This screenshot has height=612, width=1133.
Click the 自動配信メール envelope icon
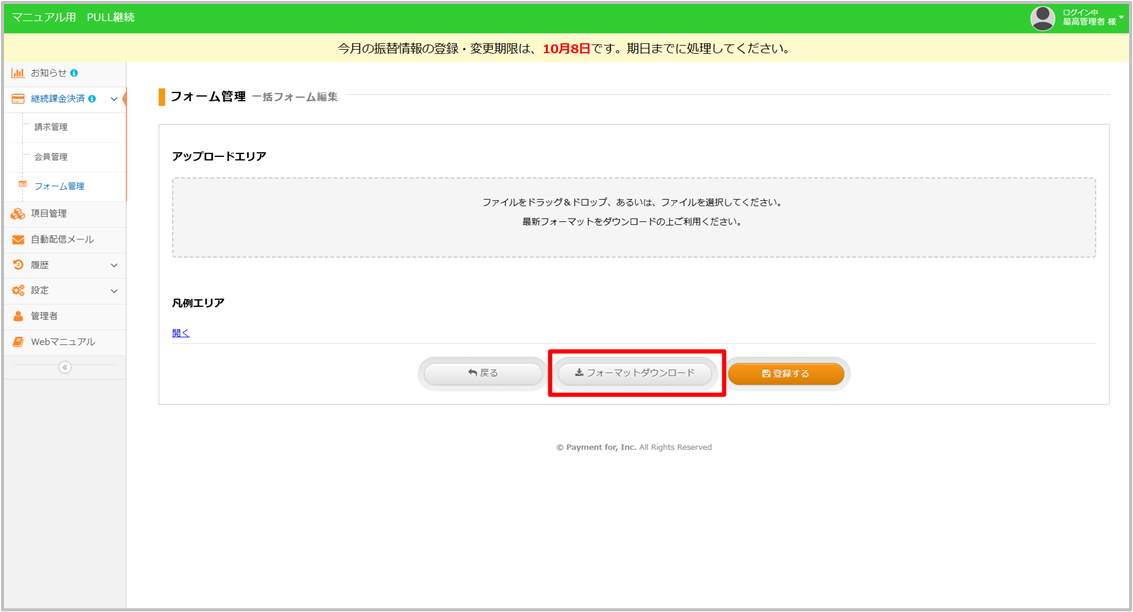pos(18,240)
